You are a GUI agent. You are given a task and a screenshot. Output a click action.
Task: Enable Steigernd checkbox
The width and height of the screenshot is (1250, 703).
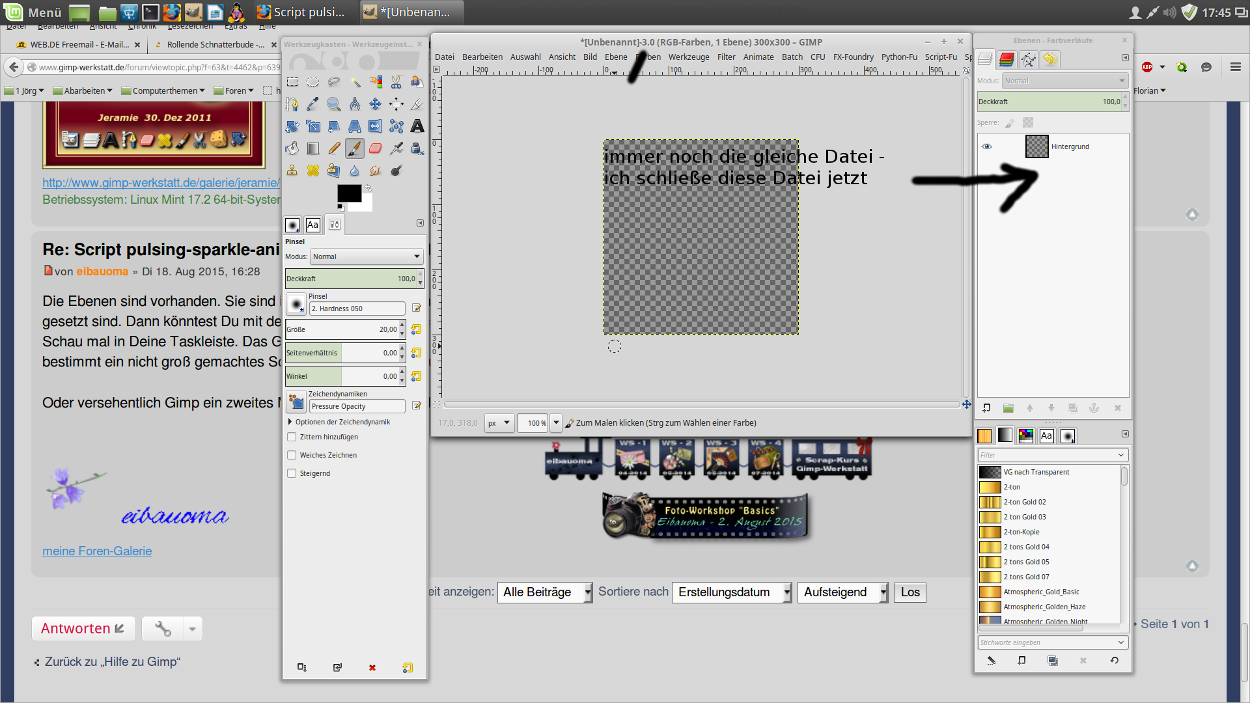coord(292,473)
